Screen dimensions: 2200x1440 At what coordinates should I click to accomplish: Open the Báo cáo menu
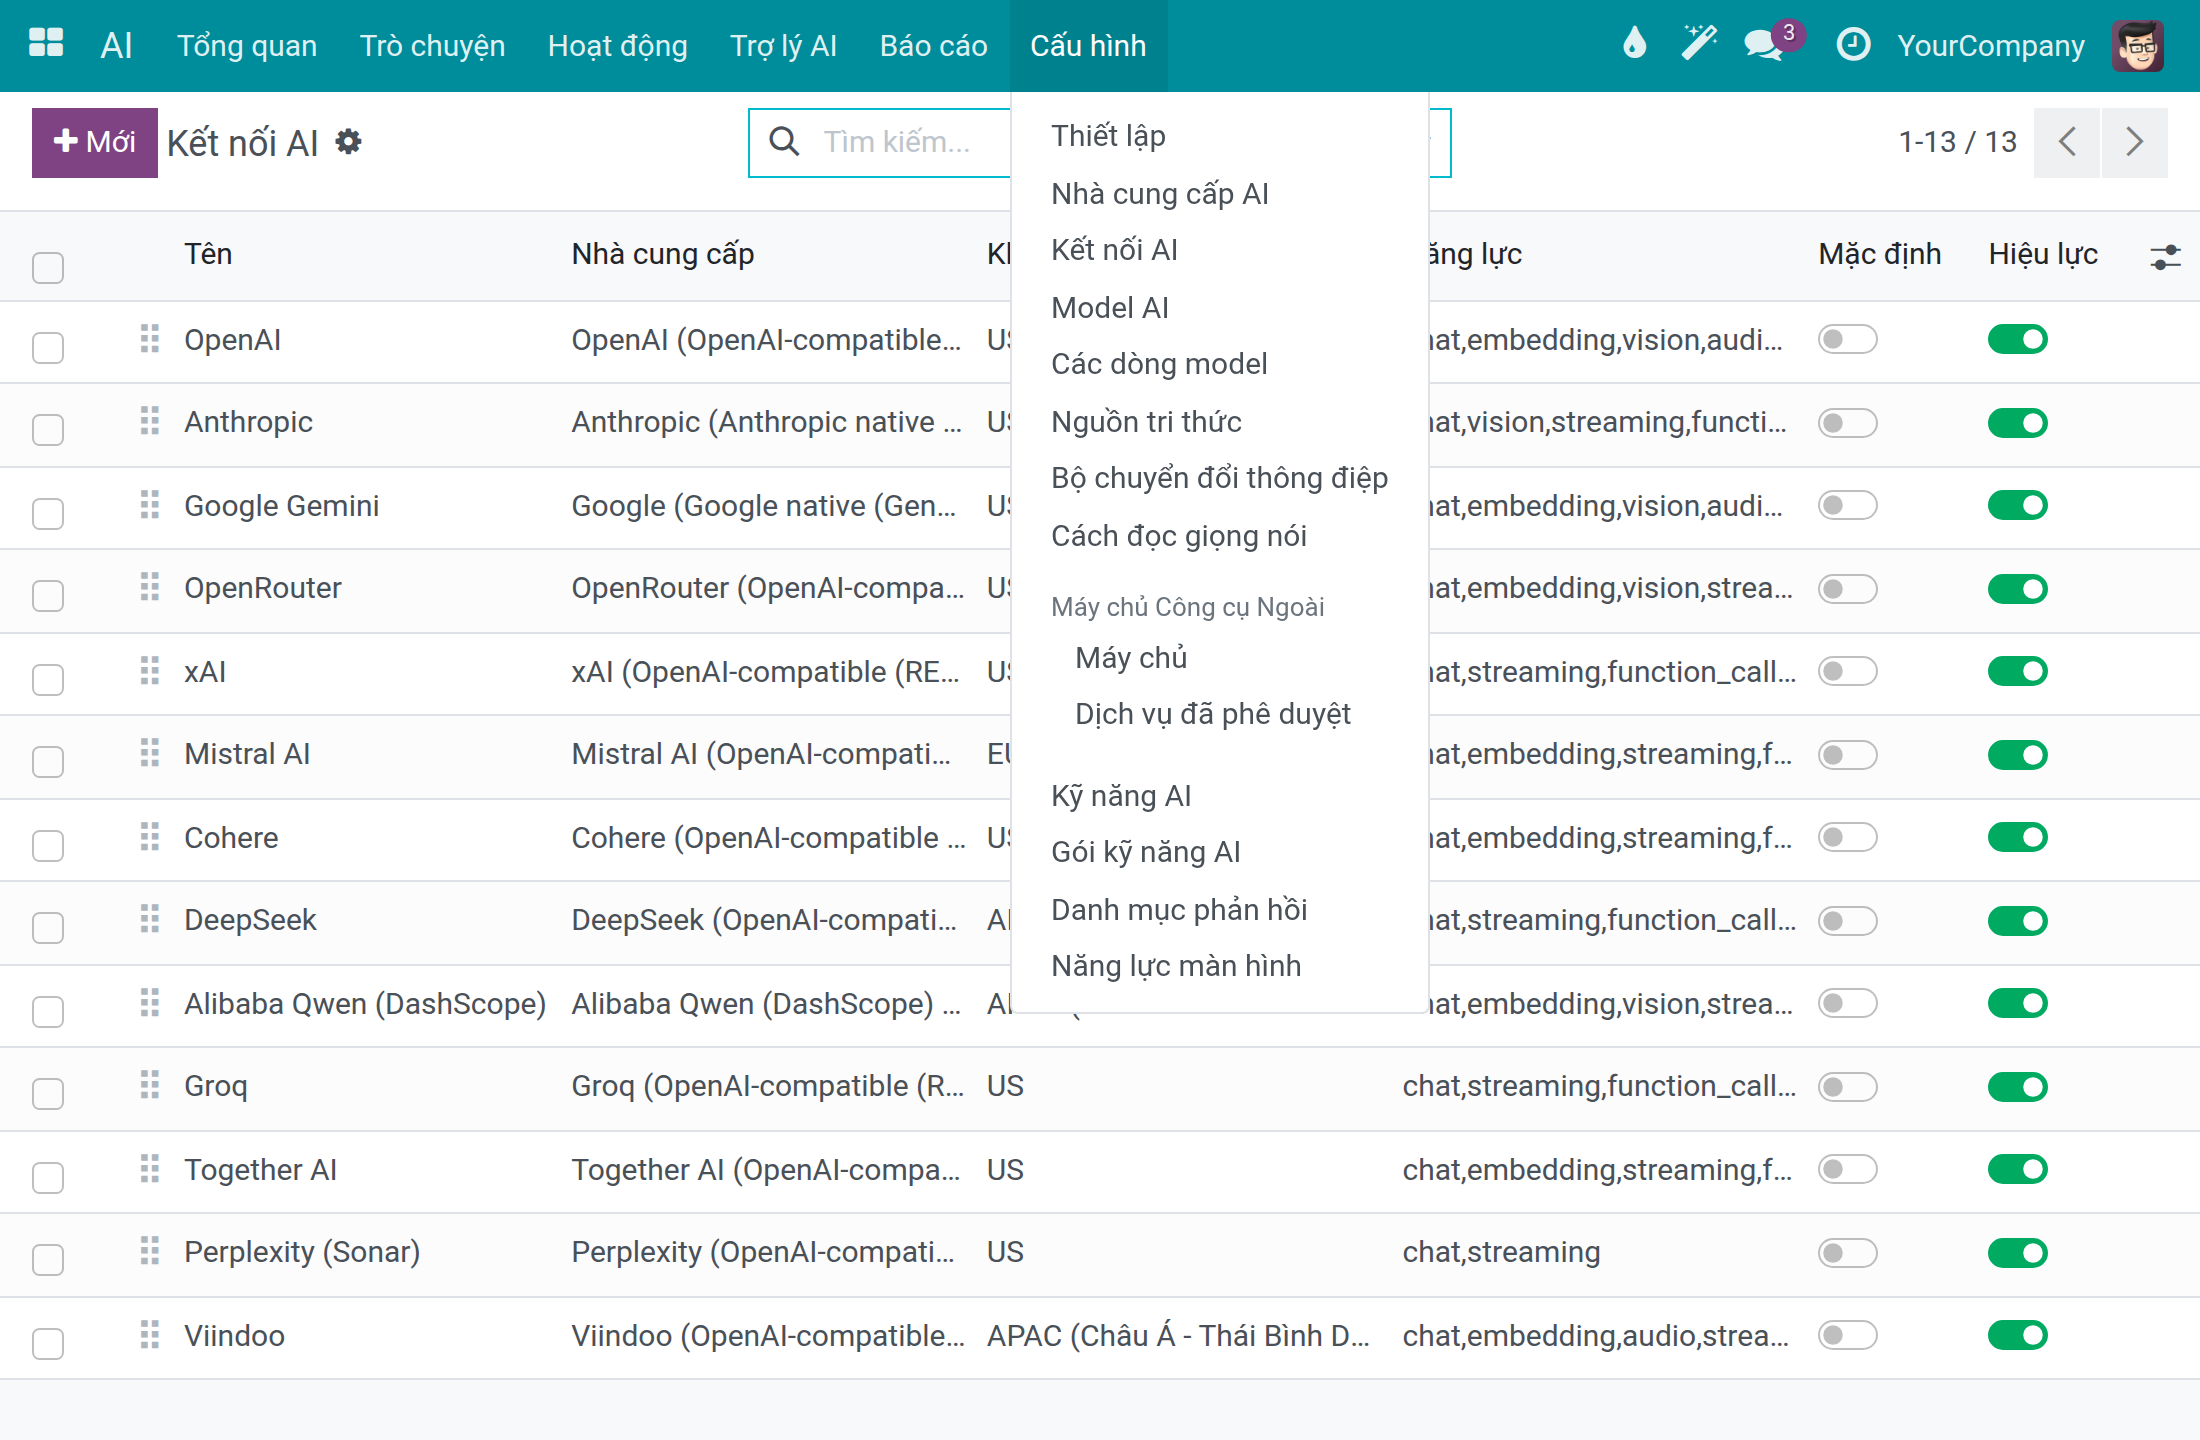click(x=933, y=46)
